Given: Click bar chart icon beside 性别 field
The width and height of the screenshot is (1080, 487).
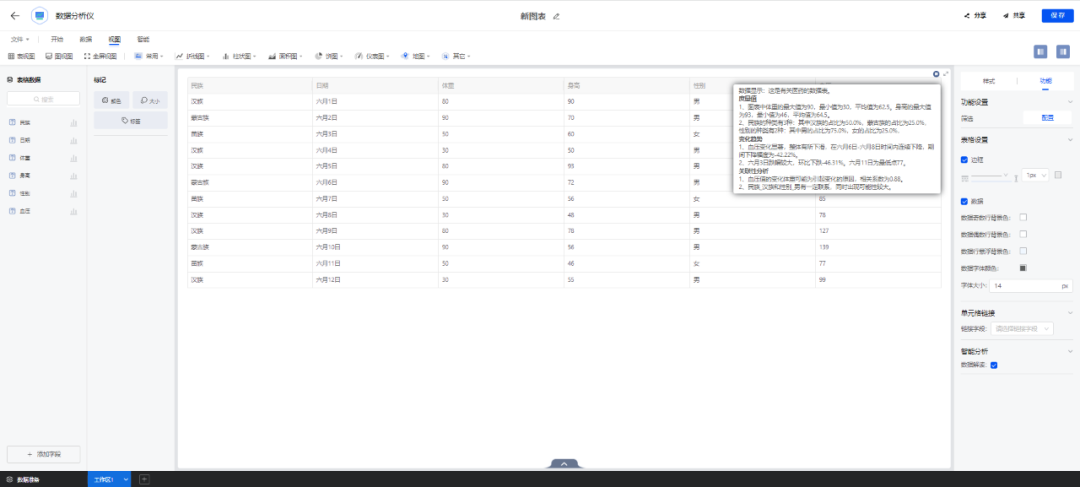Looking at the screenshot, I should [73, 194].
